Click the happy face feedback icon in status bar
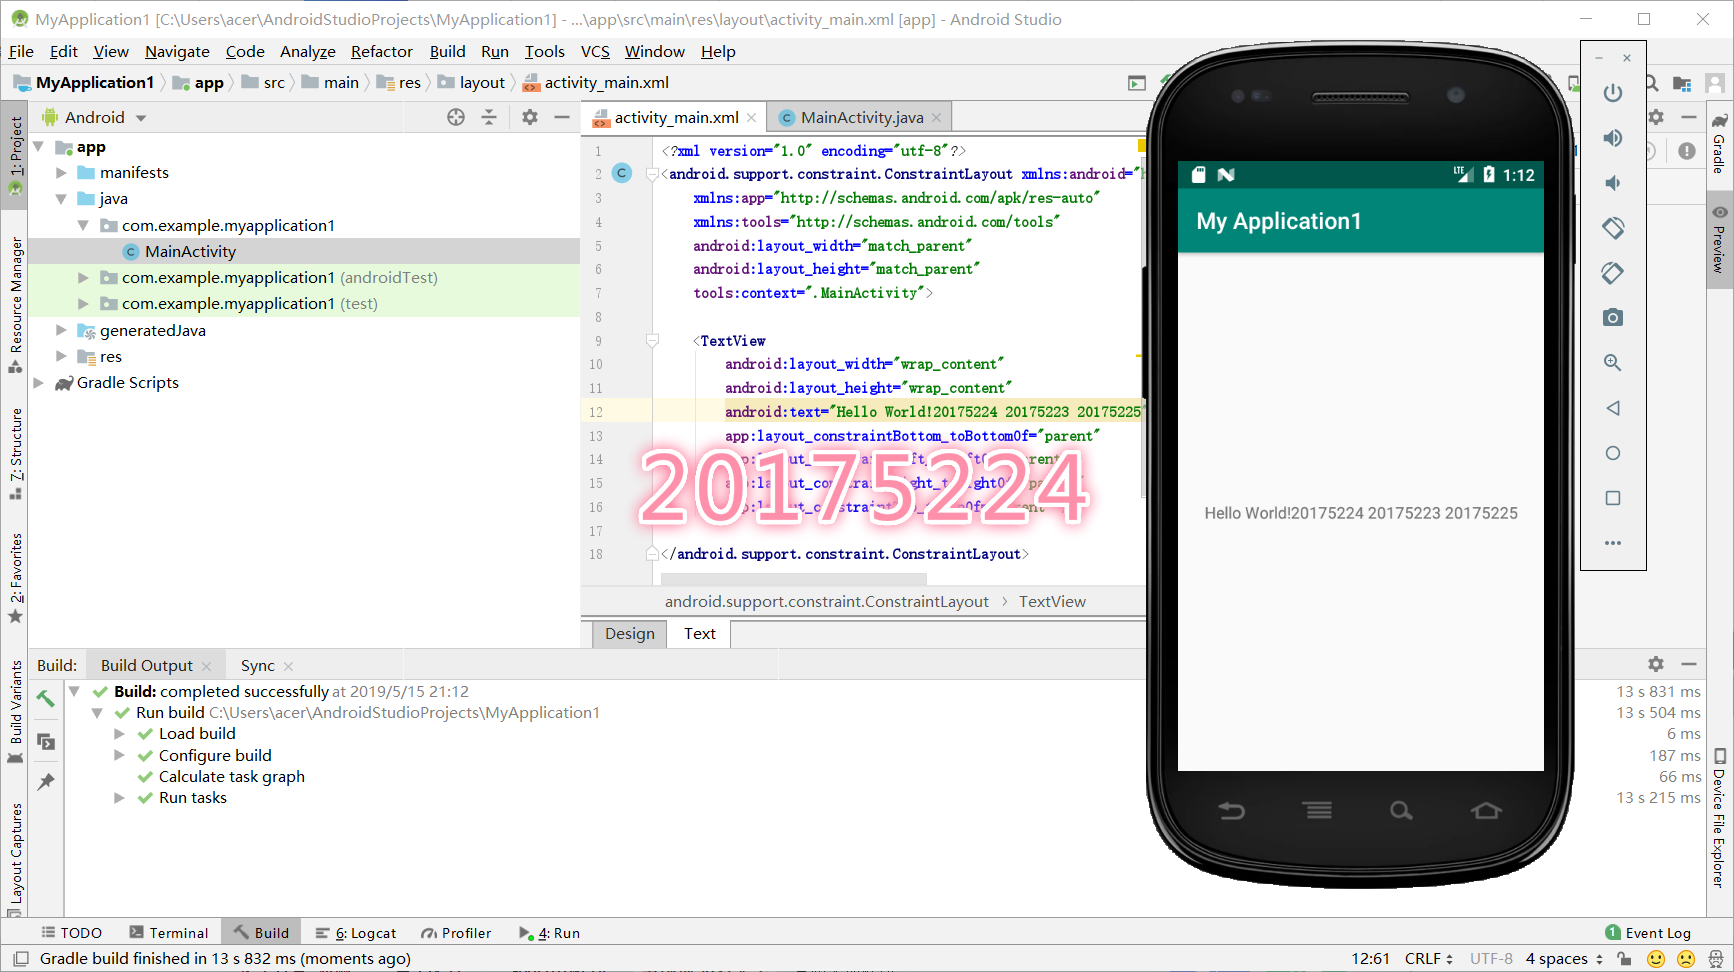The width and height of the screenshot is (1734, 972). [1656, 959]
